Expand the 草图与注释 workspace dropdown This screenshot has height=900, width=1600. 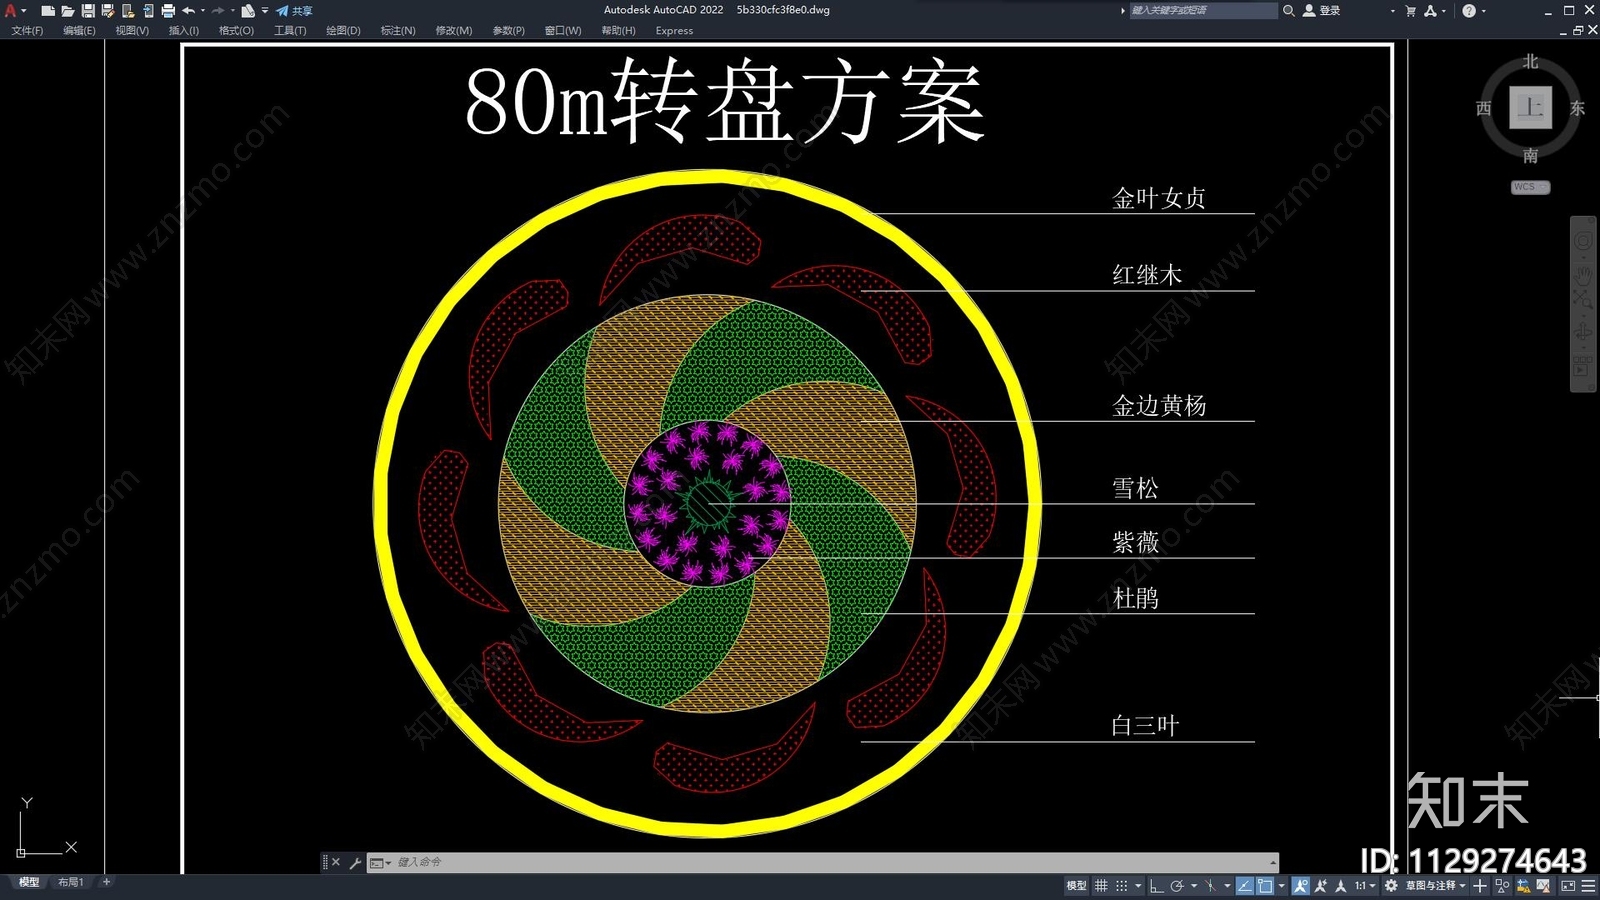[1435, 886]
